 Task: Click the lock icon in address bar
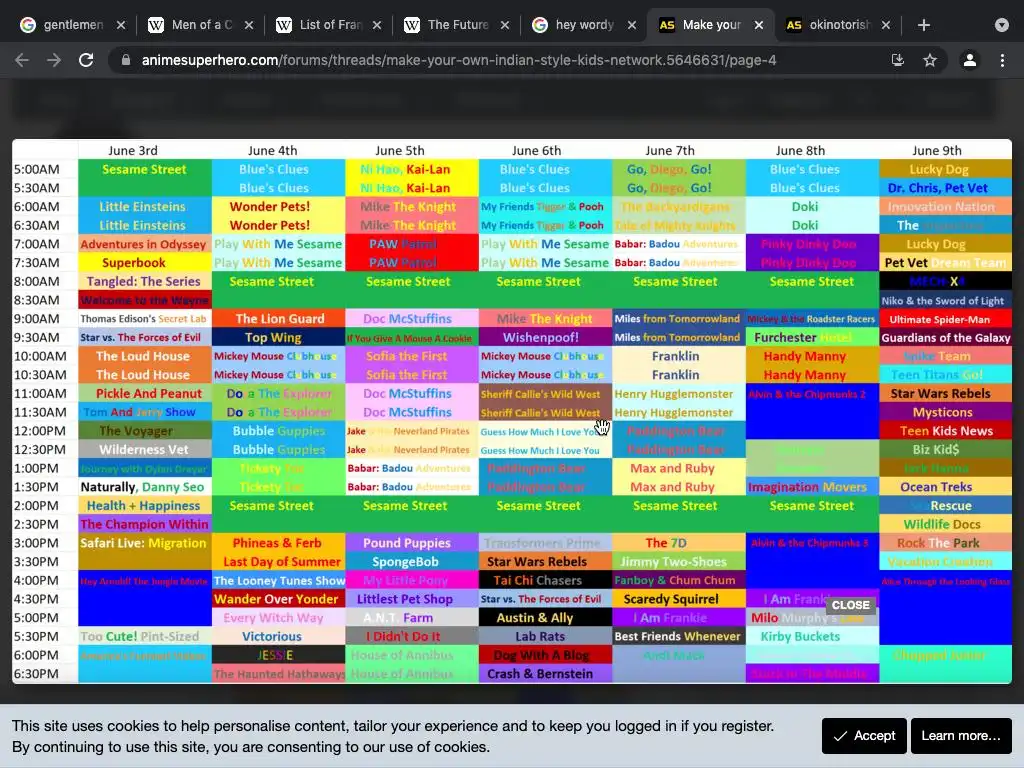[126, 60]
